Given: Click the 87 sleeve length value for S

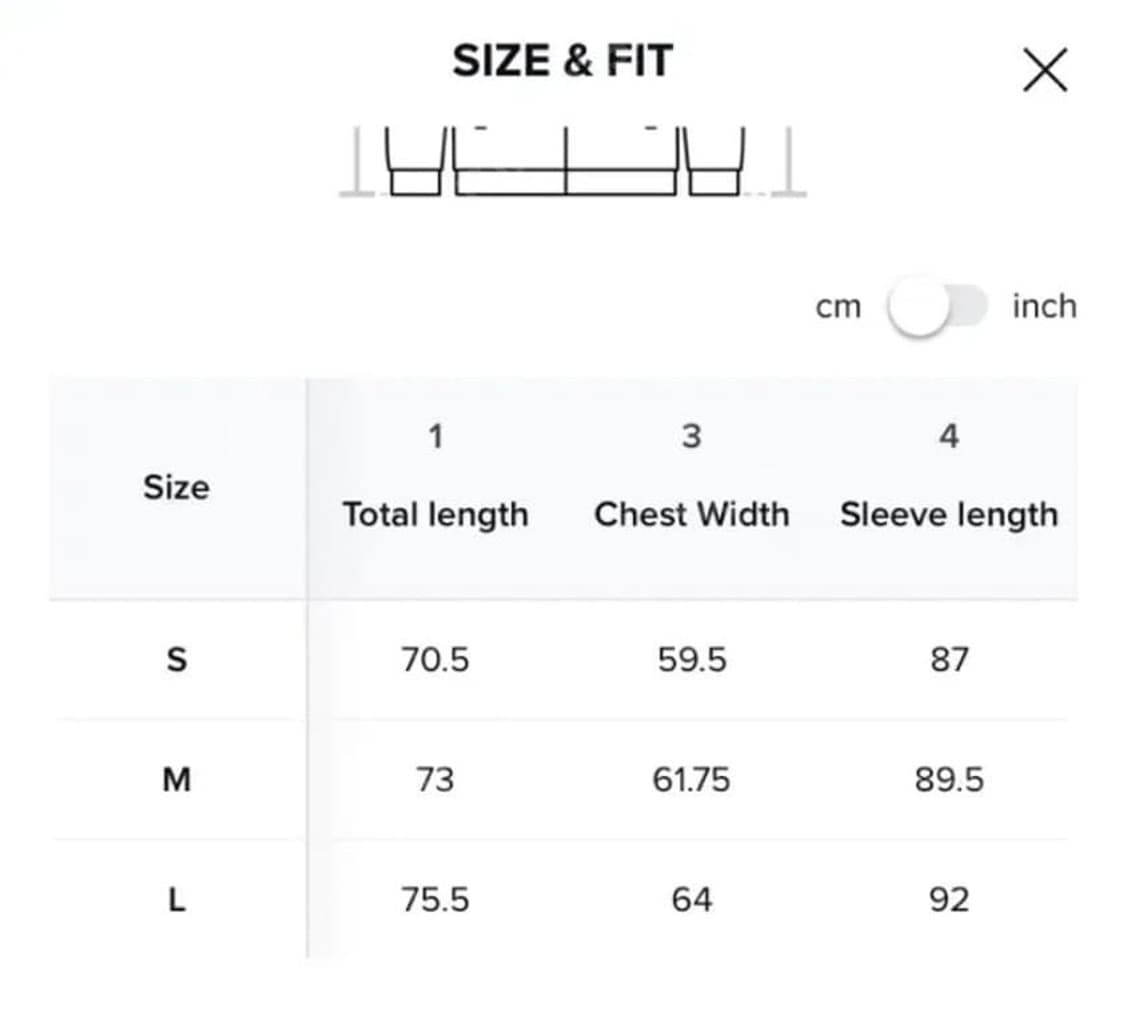Looking at the screenshot, I should click(948, 660).
